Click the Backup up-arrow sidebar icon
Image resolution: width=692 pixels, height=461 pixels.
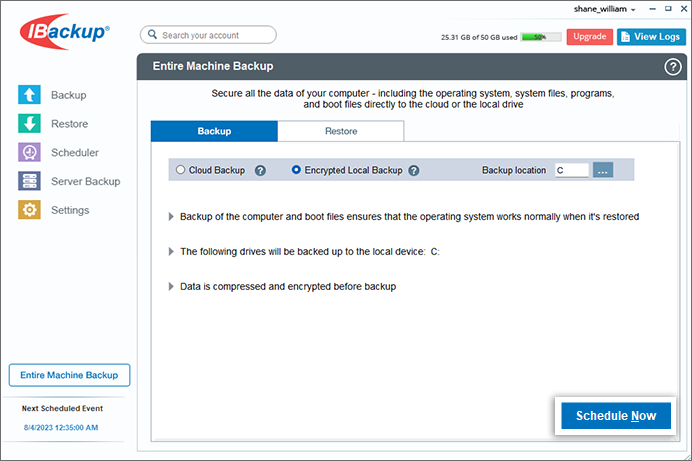(x=29, y=95)
